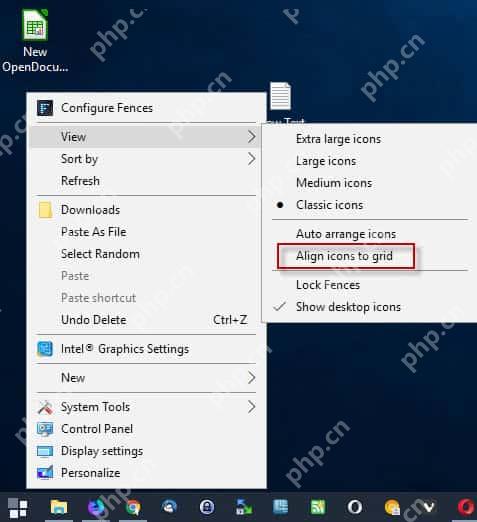Expand the New submenu chevron
The height and width of the screenshot is (522, 477).
click(x=252, y=378)
